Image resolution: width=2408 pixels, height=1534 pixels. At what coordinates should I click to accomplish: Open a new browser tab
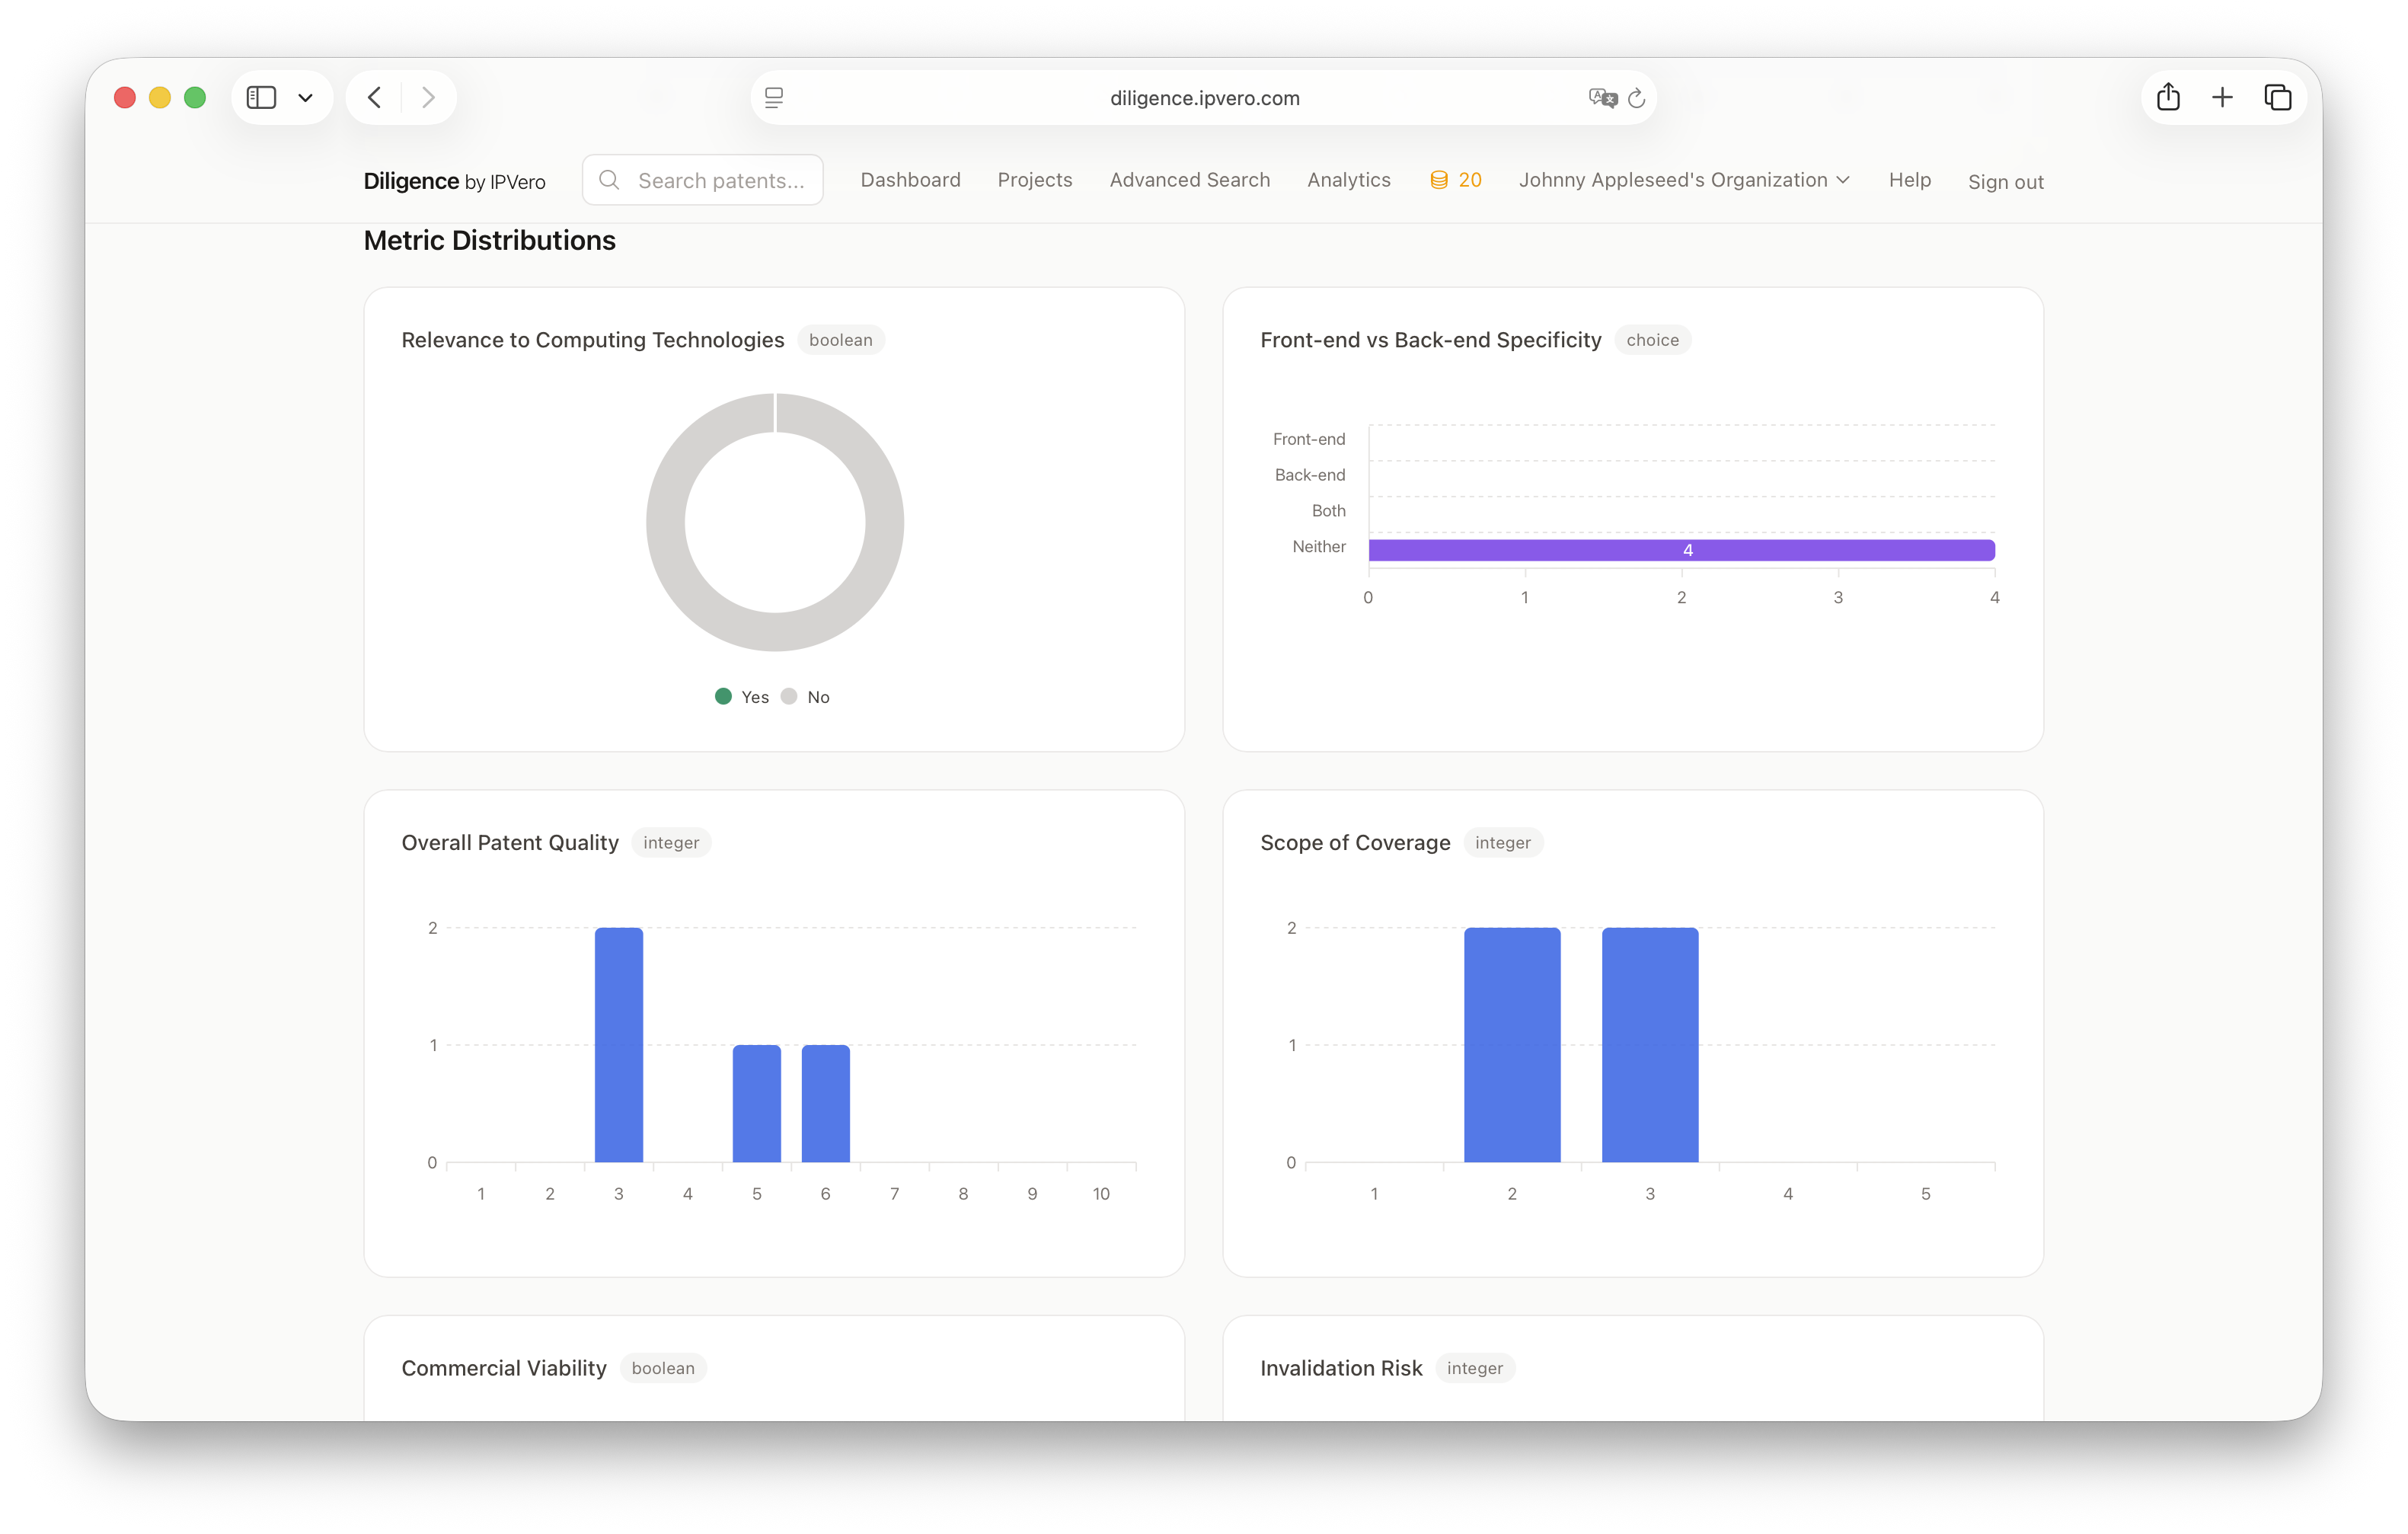tap(2222, 97)
